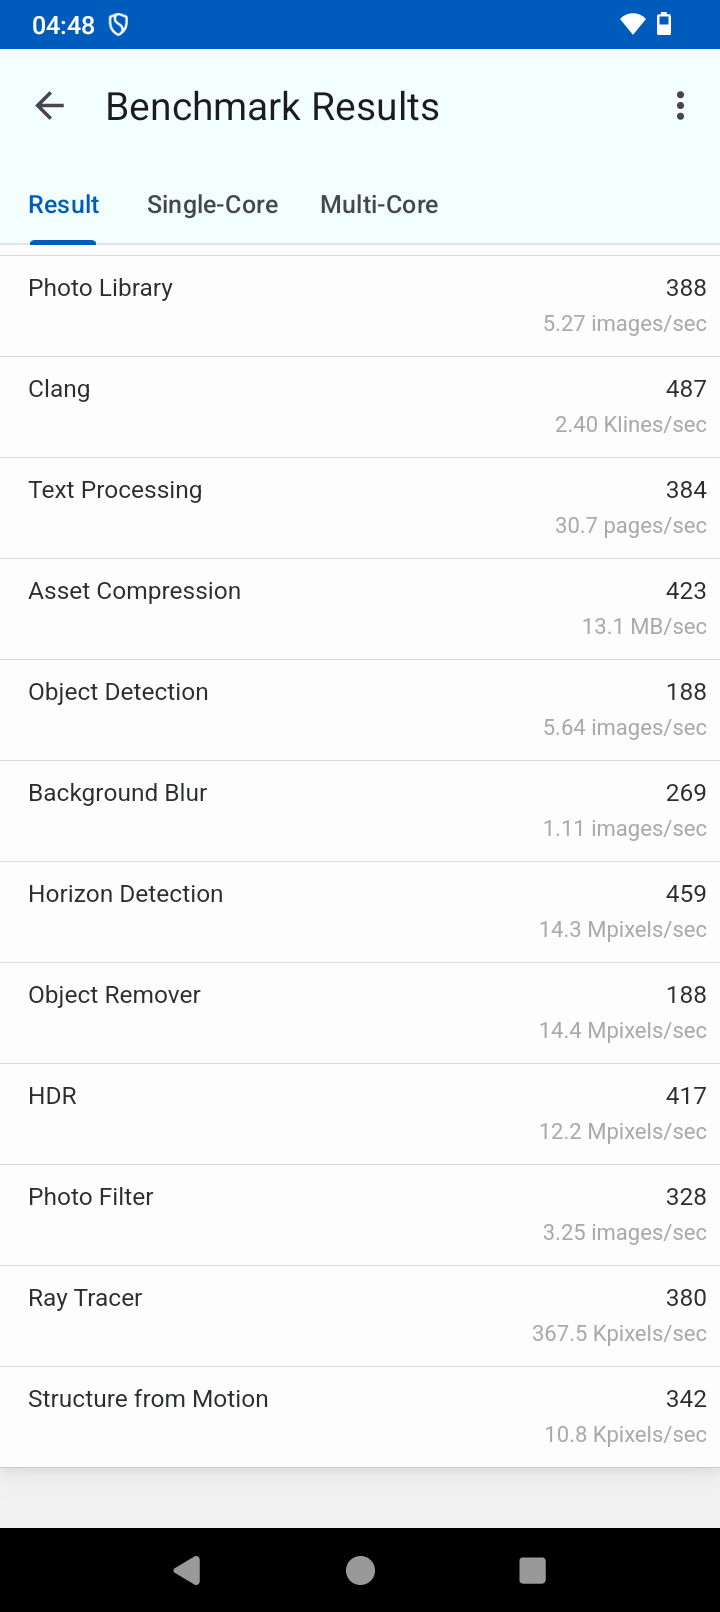Switch to the Single-Core tab
The width and height of the screenshot is (720, 1612).
coord(212,205)
